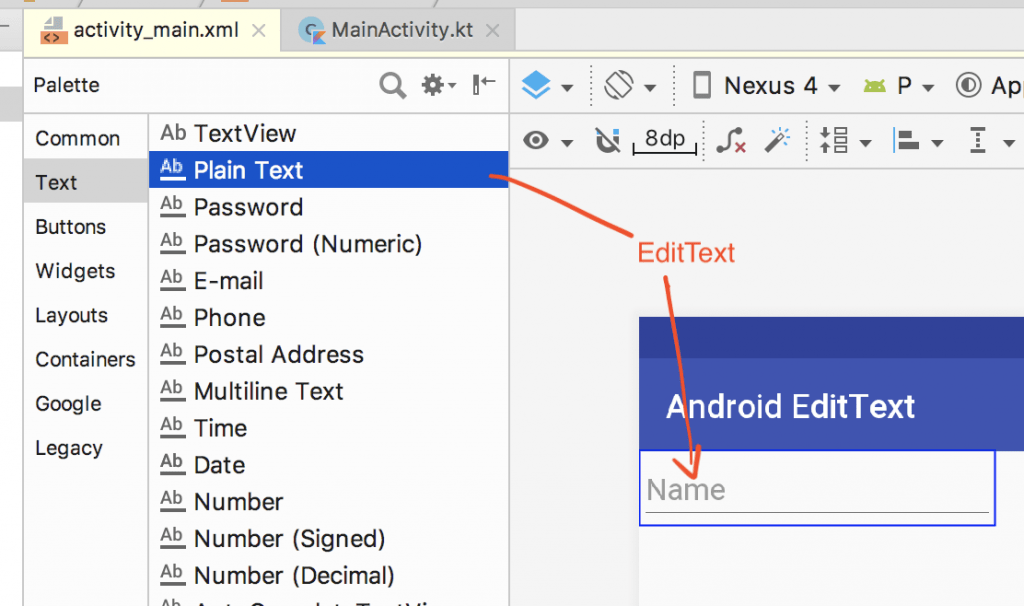Select the Buttons category in Palette

pyautogui.click(x=70, y=227)
